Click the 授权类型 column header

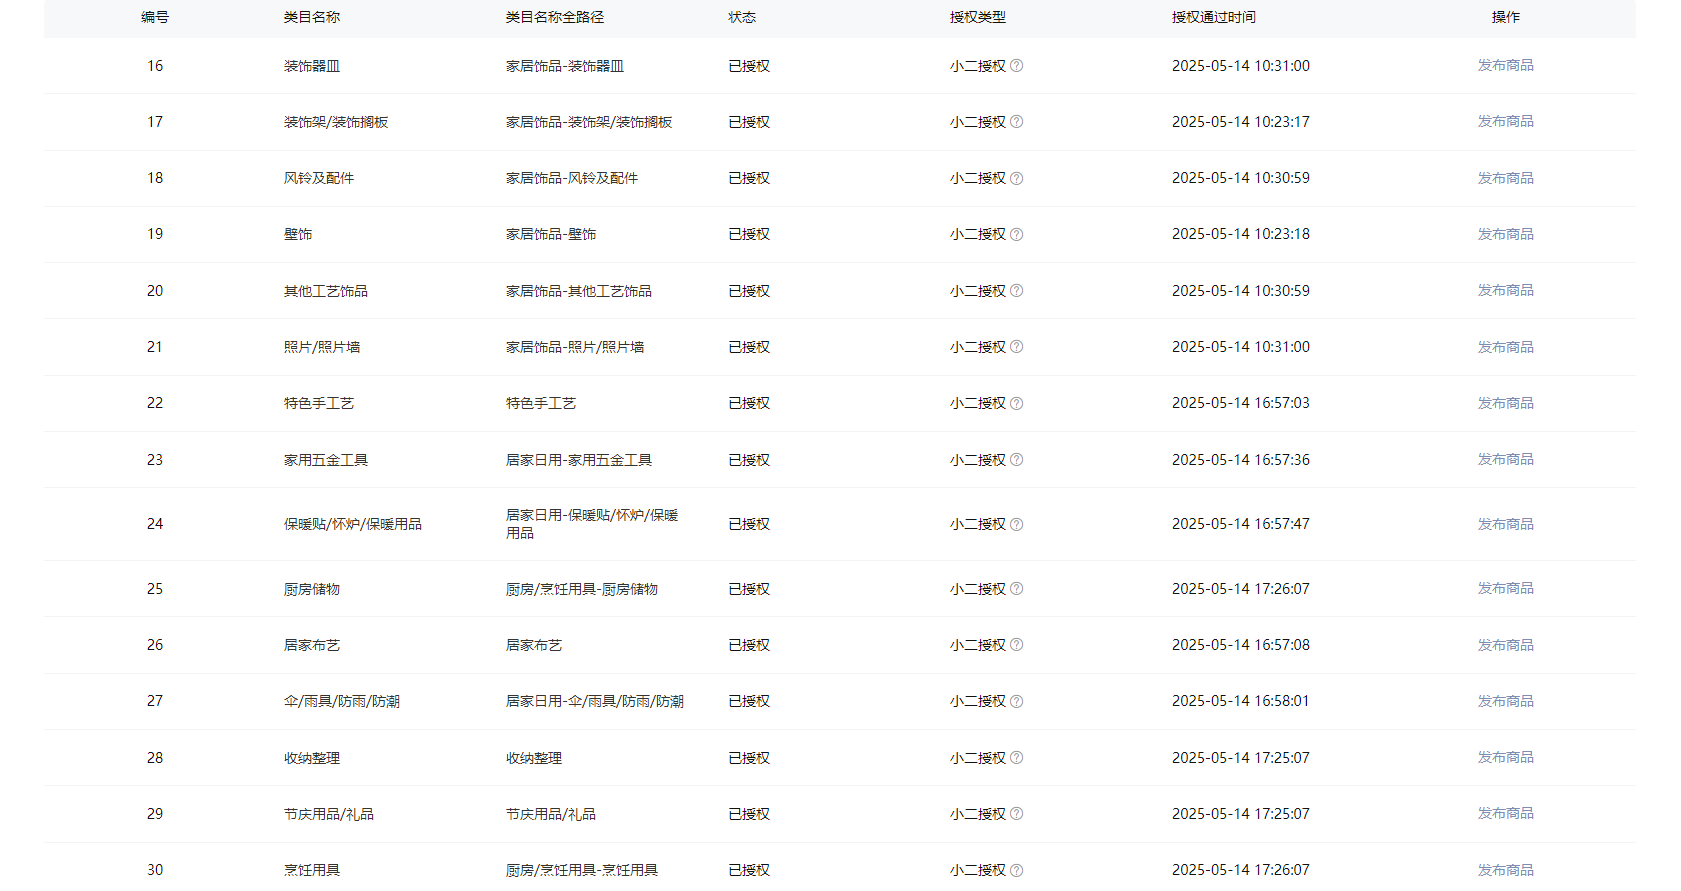pos(978,17)
